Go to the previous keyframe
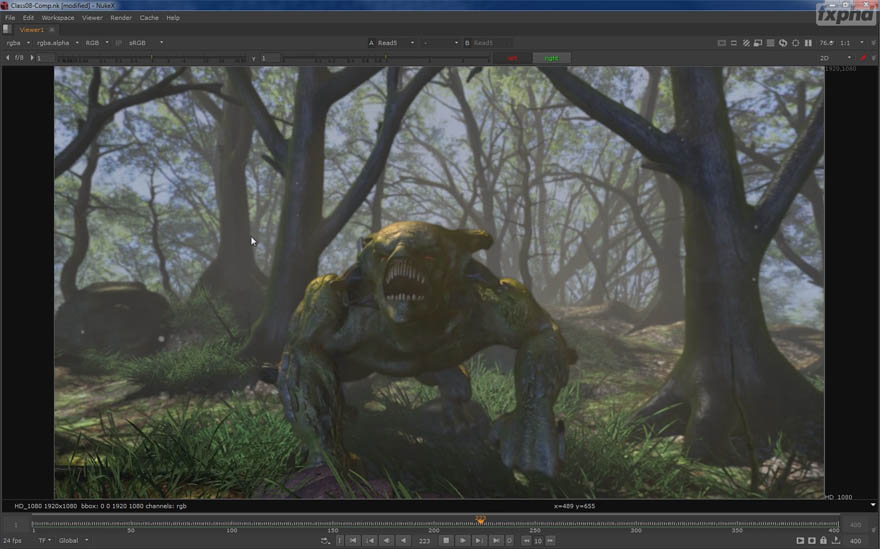The width and height of the screenshot is (880, 549). tap(370, 541)
